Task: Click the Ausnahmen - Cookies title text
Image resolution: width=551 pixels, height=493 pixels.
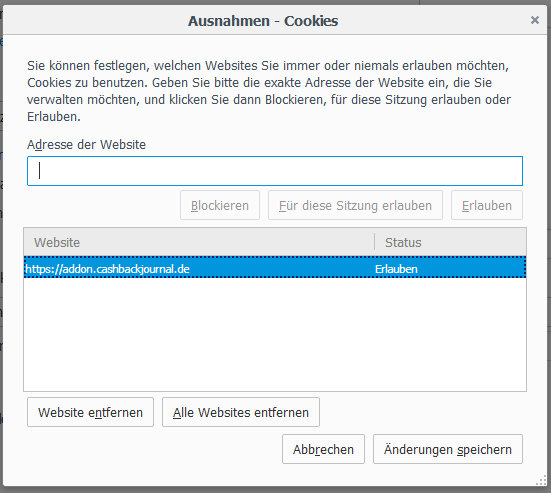Action: [x=263, y=21]
